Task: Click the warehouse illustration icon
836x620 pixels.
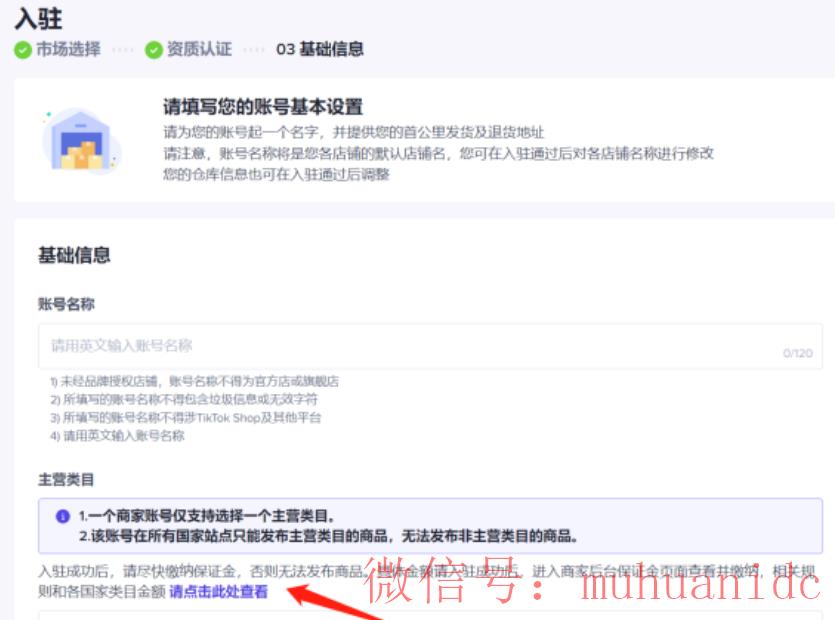Action: (82, 143)
